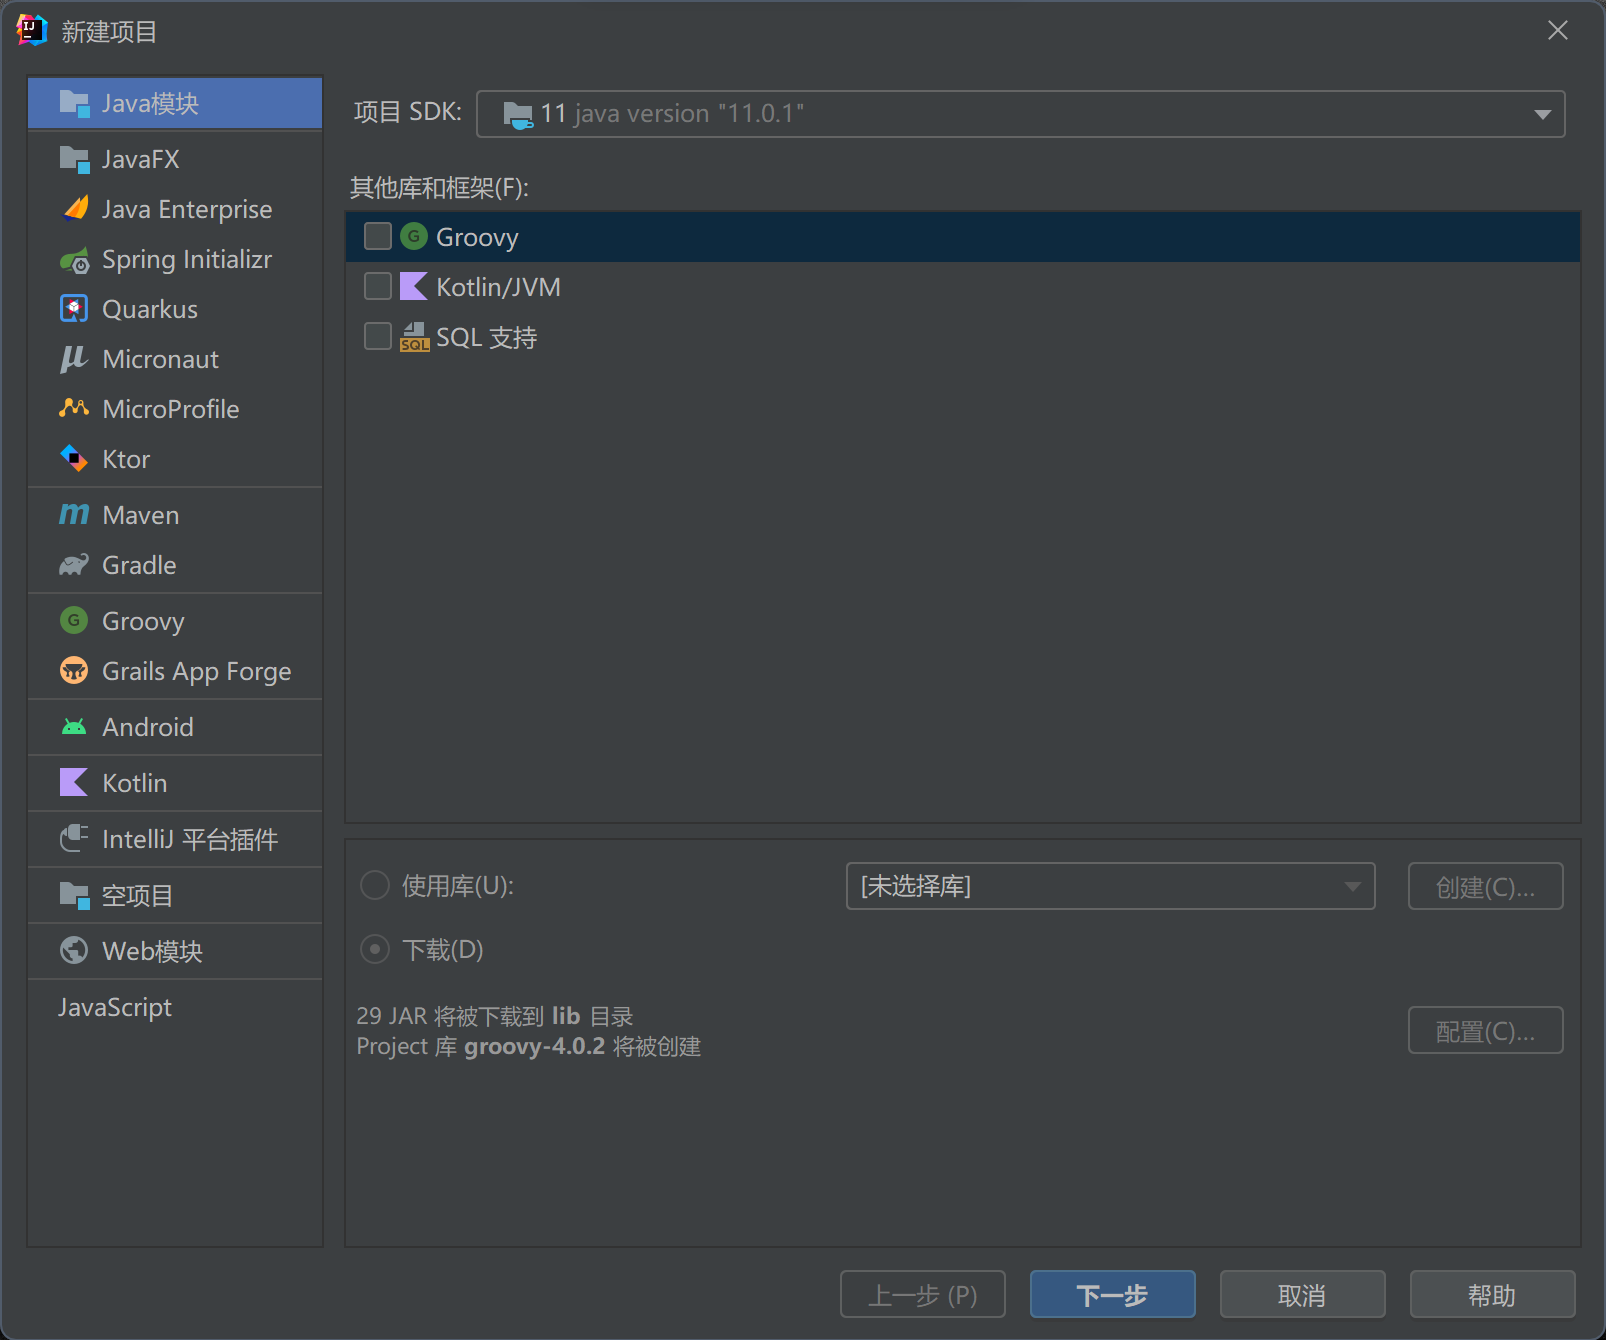Viewport: 1606px width, 1340px height.
Task: Enable the Groovy framework checkbox
Action: (378, 236)
